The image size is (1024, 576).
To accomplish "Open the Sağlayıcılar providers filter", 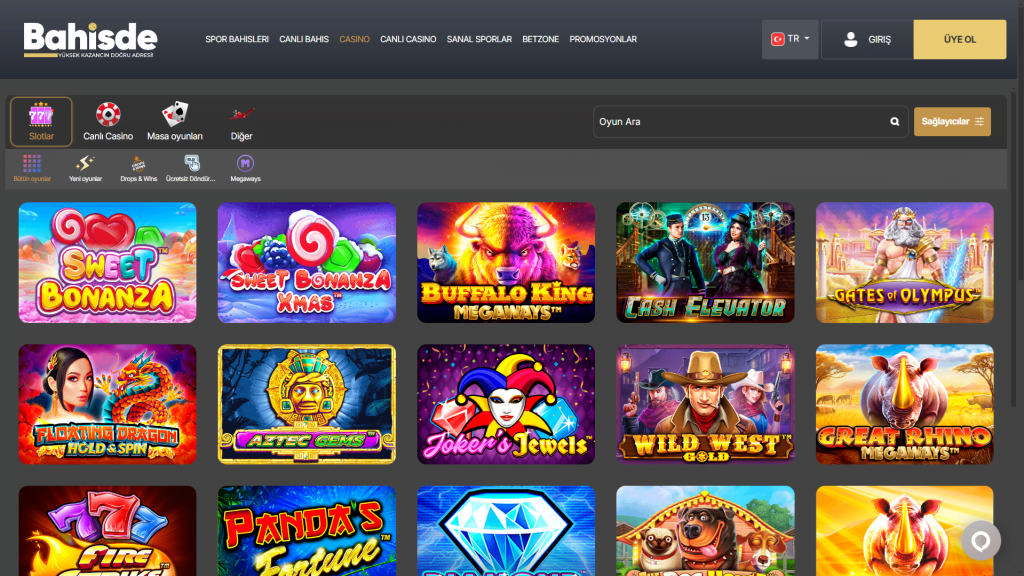I will pos(952,122).
